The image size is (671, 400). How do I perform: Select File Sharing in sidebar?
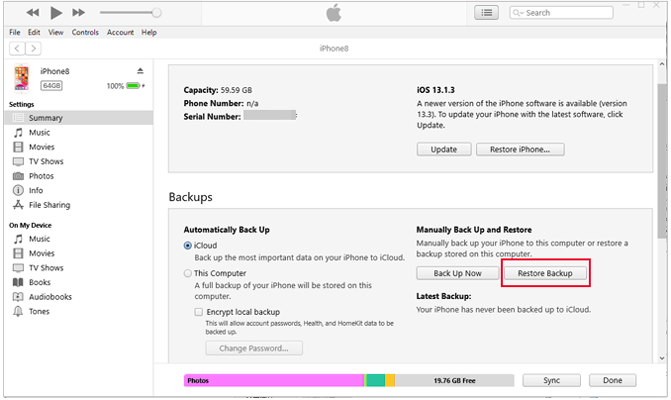point(50,204)
